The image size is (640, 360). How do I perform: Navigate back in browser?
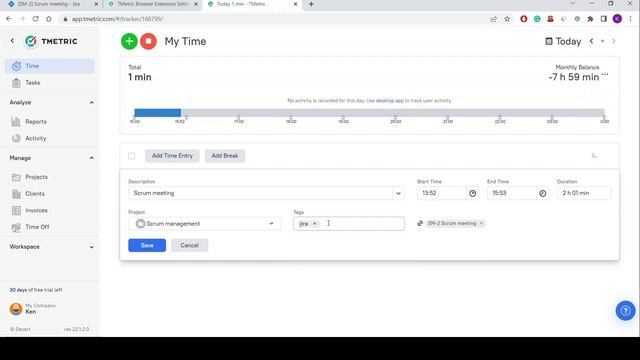point(9,19)
